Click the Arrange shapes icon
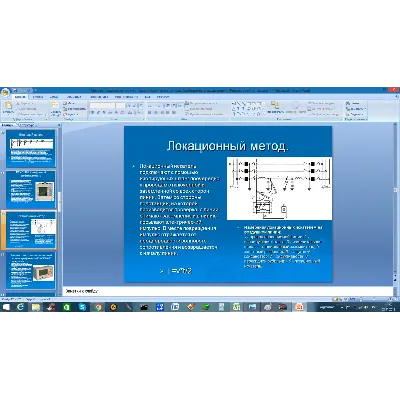This screenshot has width=400, height=400. (x=275, y=107)
